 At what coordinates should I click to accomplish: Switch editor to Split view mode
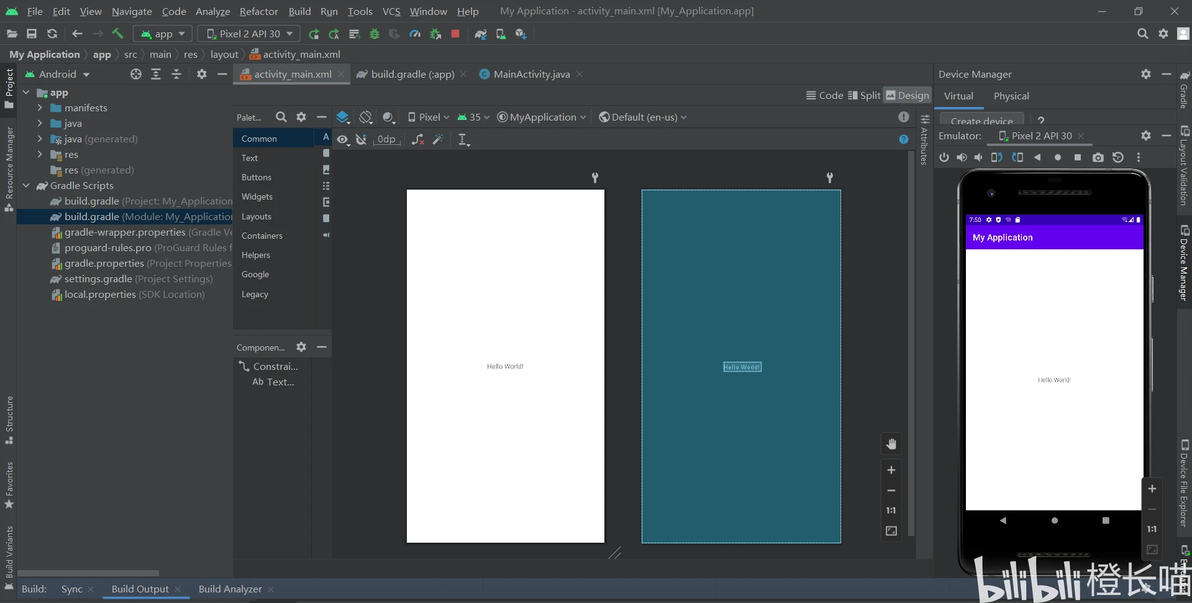point(863,96)
